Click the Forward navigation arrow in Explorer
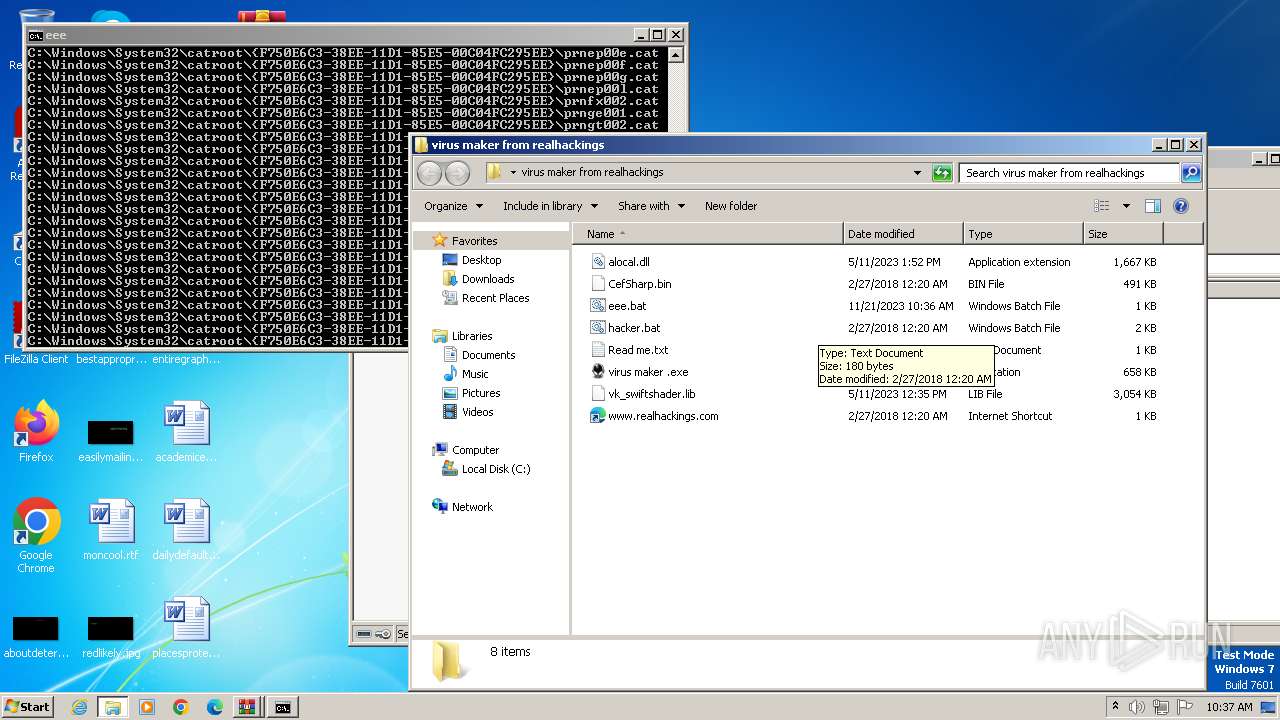The image size is (1280, 720). (x=457, y=173)
